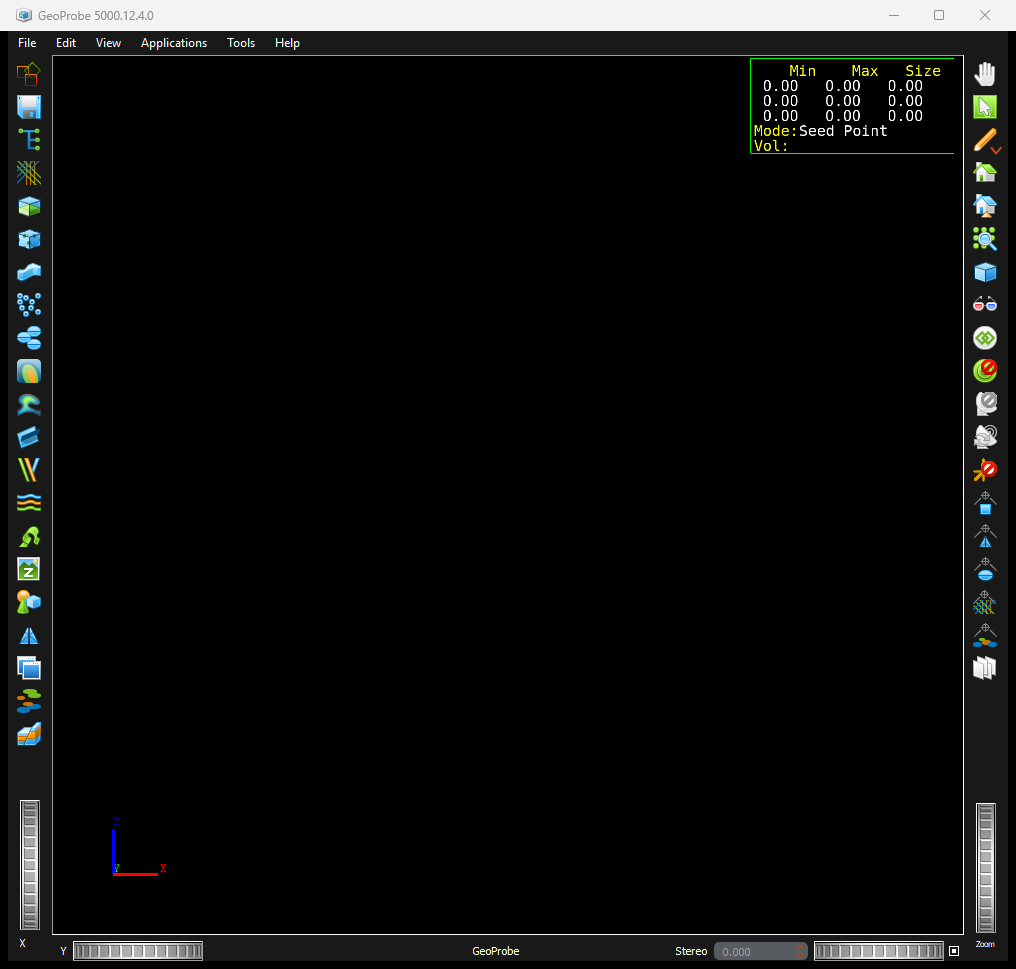Click the blue cube with green dots icon
Viewport: 1016px width, 969px height.
[29, 239]
